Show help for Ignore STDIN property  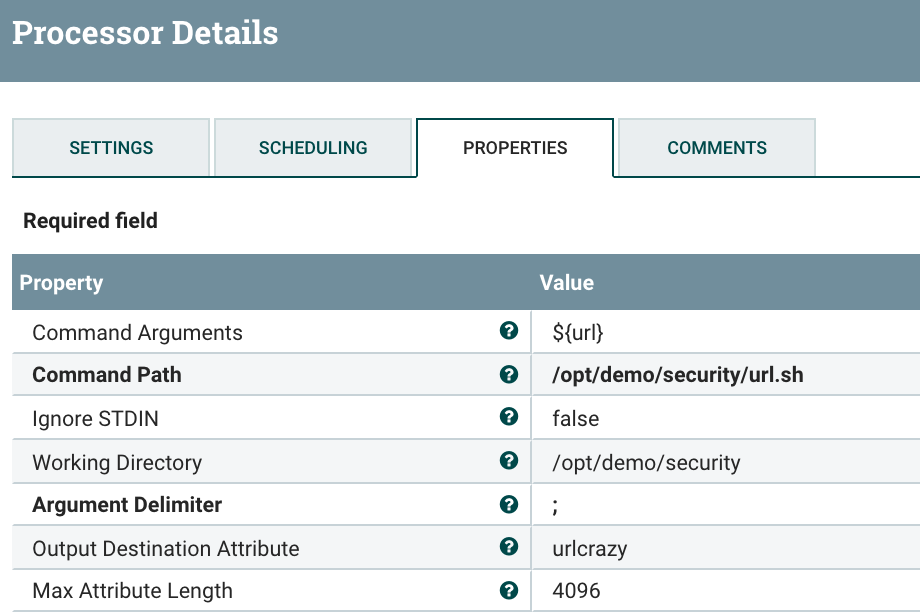tap(509, 418)
